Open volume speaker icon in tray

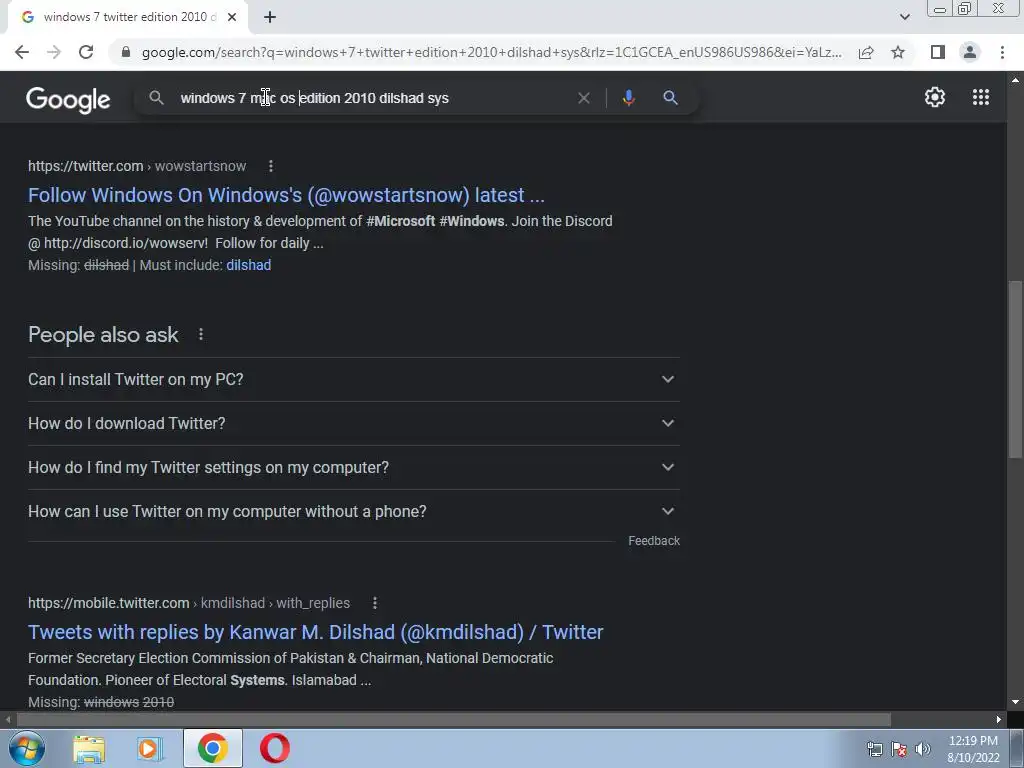923,749
